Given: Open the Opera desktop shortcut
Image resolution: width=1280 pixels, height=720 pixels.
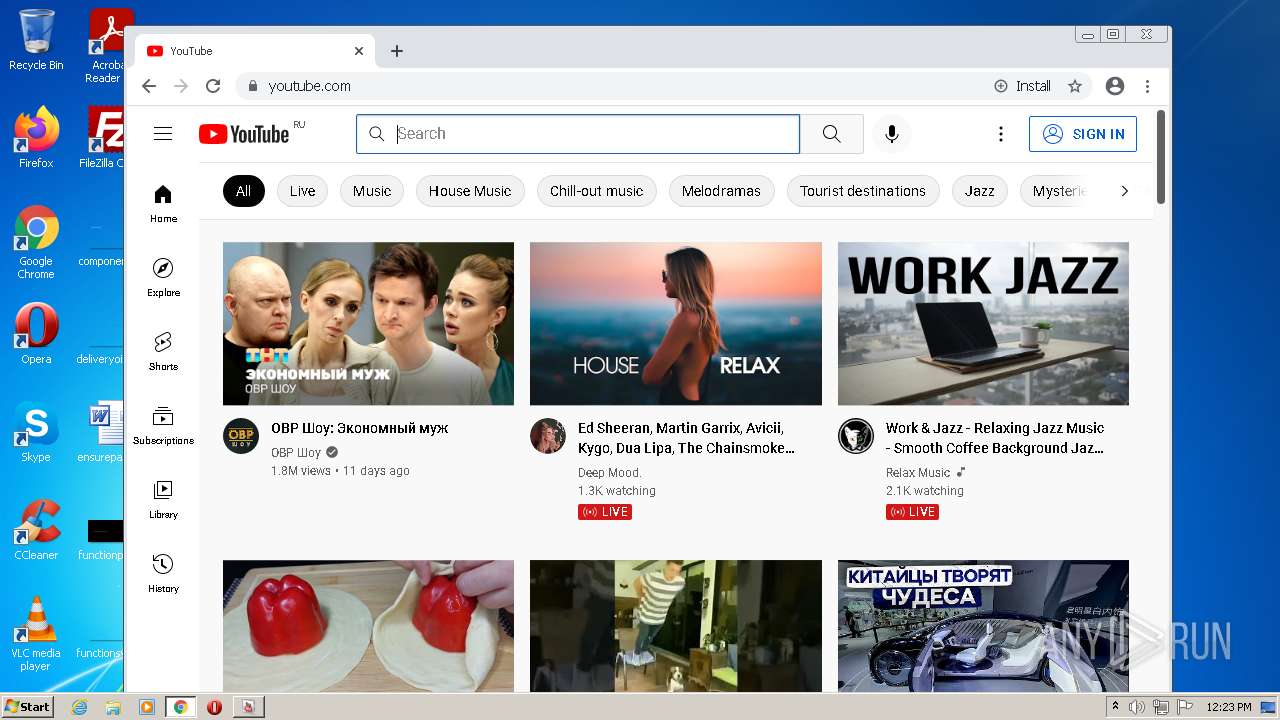Looking at the screenshot, I should [x=36, y=334].
